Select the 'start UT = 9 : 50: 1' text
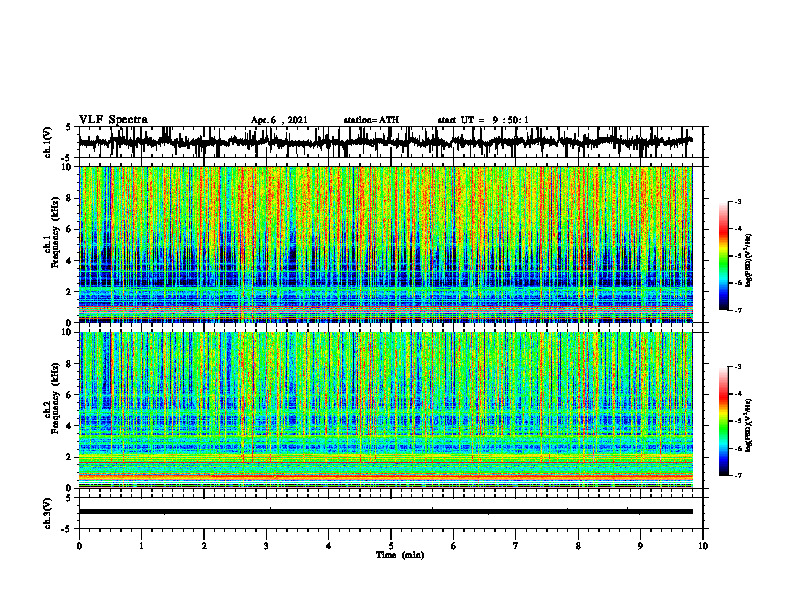Screen dimensions: 792x612 [x=483, y=120]
